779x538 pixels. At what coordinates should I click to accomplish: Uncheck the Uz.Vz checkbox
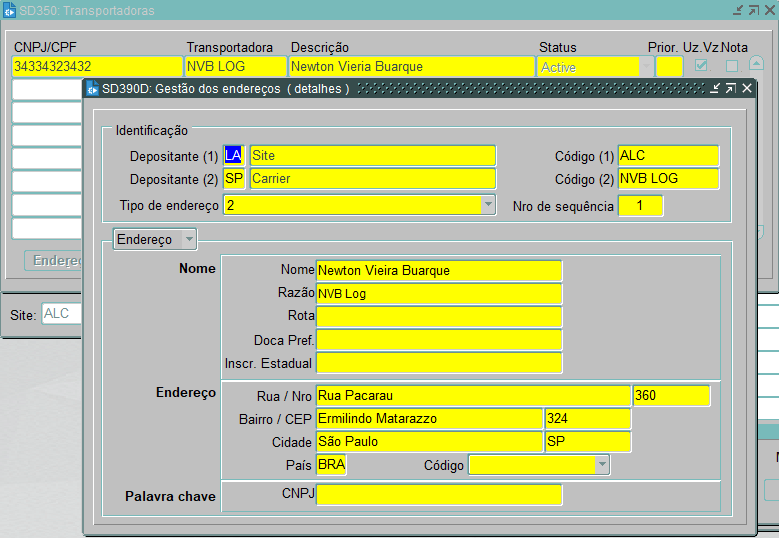point(702,66)
